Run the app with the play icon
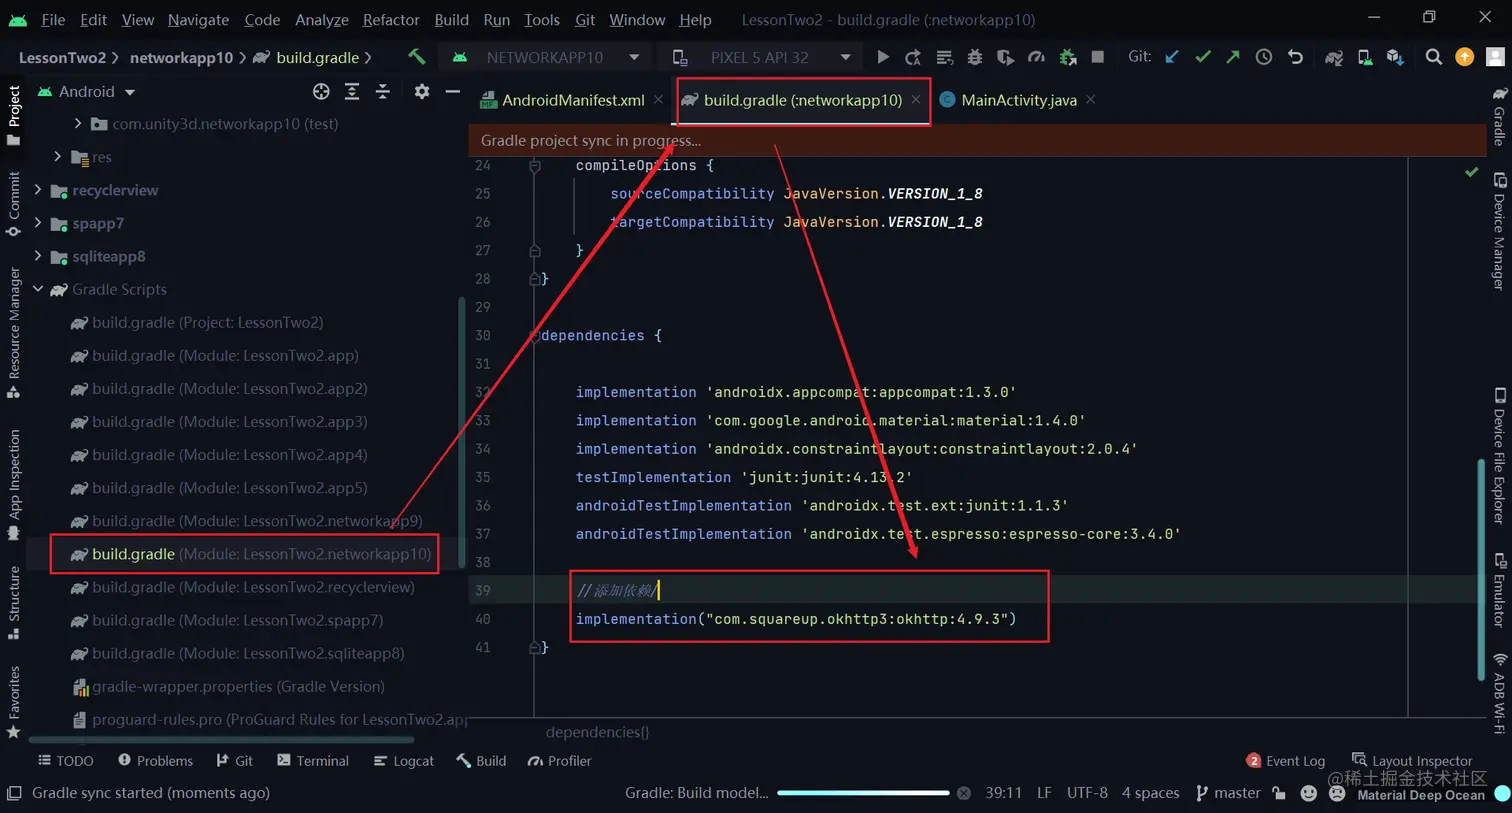 coord(883,57)
